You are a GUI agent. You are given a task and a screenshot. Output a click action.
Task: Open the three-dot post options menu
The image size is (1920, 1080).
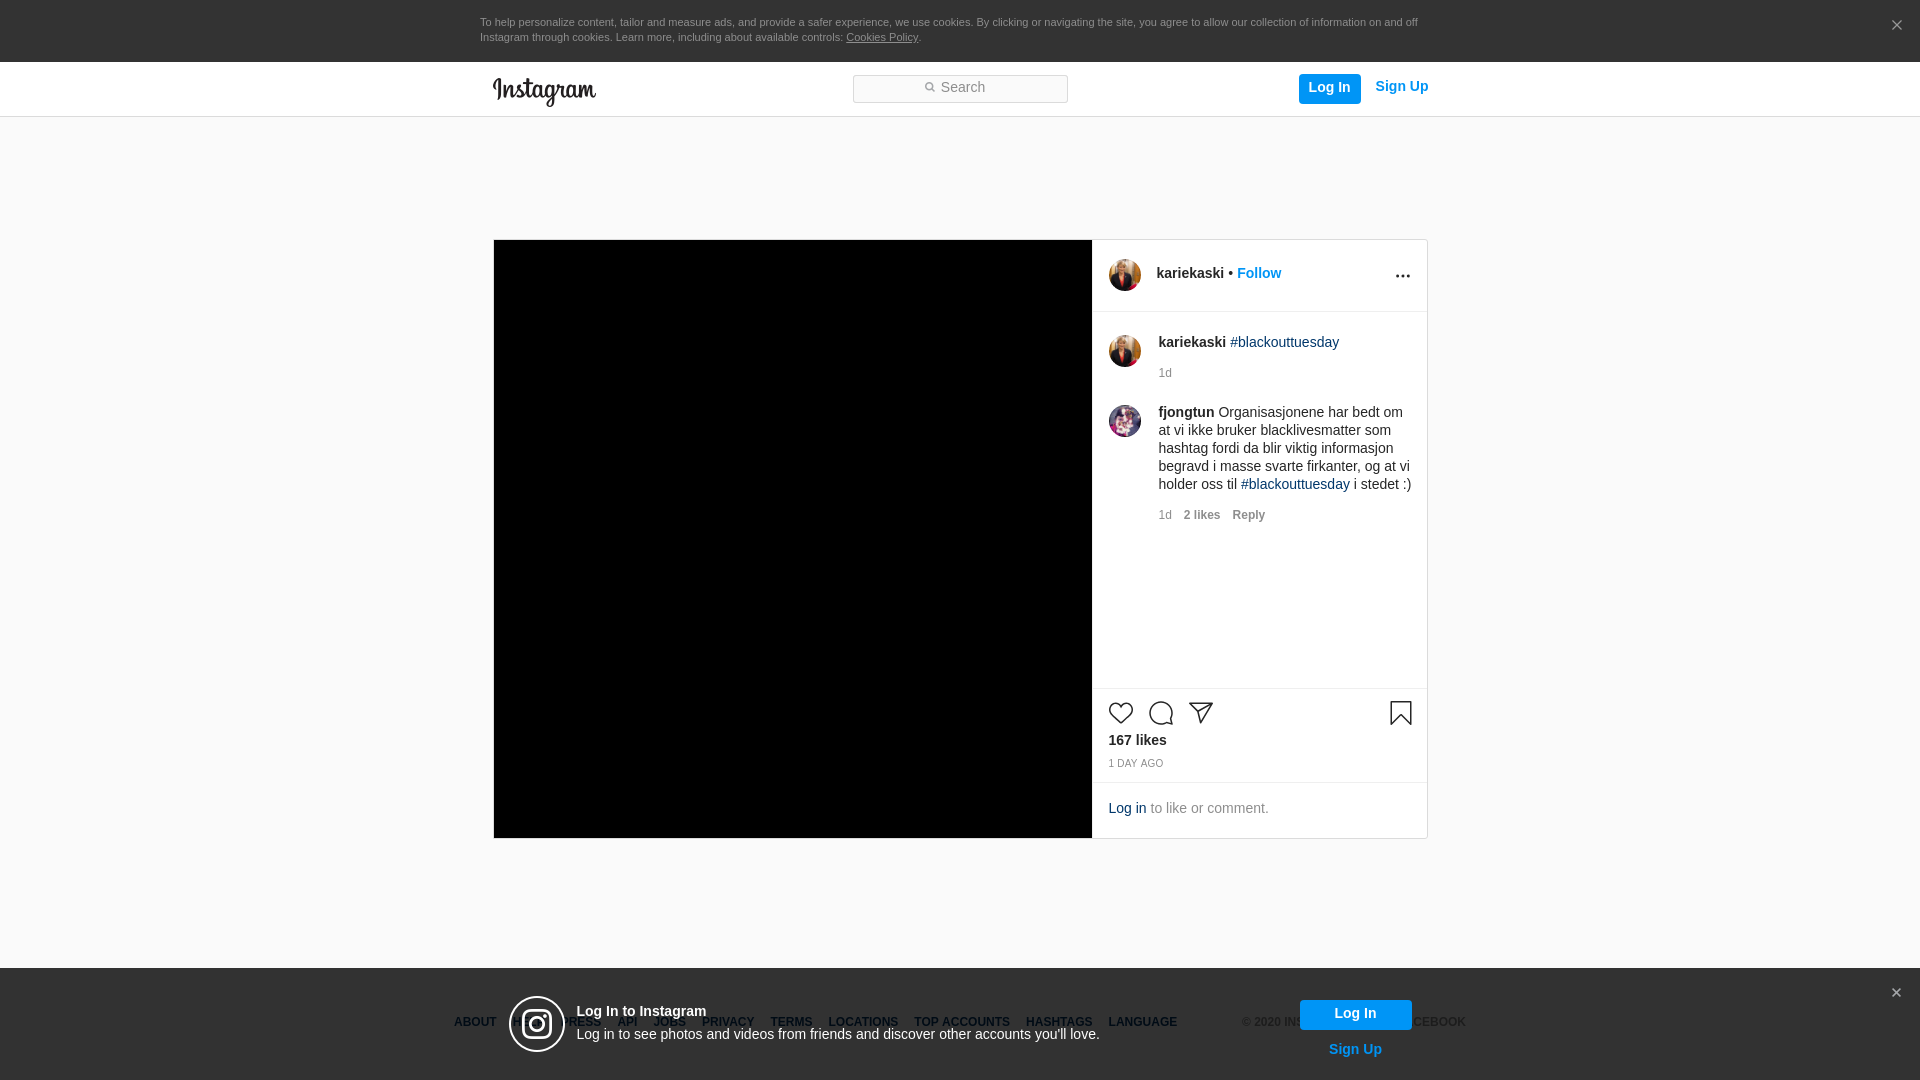[1402, 276]
